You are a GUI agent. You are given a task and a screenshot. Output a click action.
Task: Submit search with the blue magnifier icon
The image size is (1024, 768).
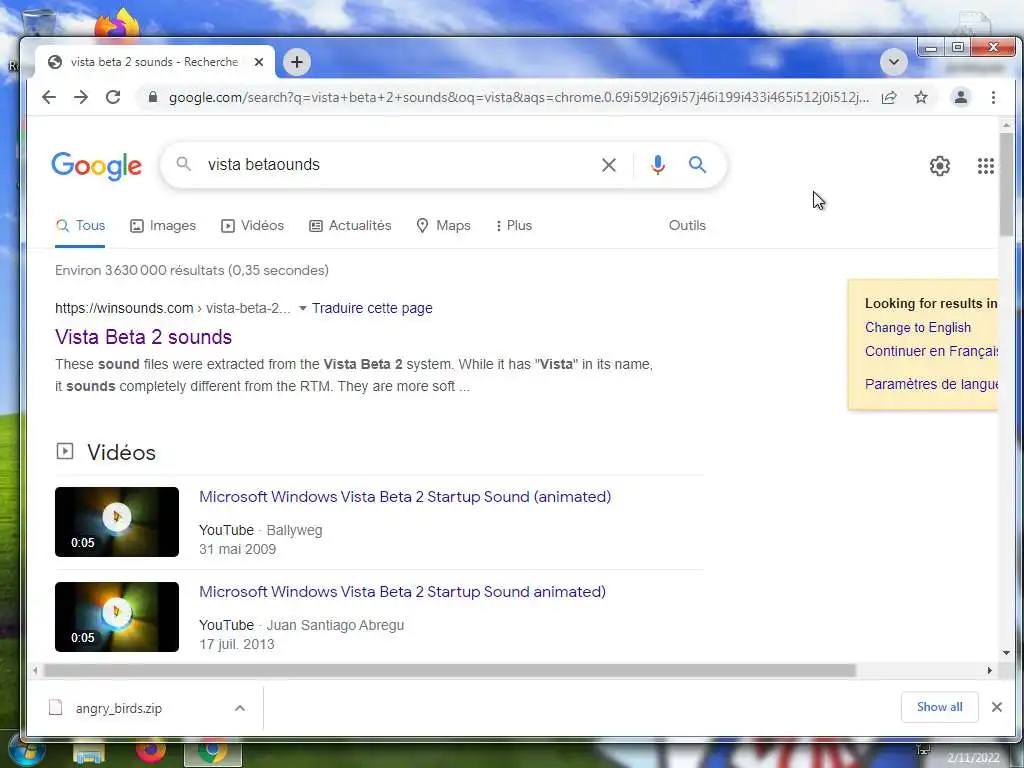pos(697,165)
